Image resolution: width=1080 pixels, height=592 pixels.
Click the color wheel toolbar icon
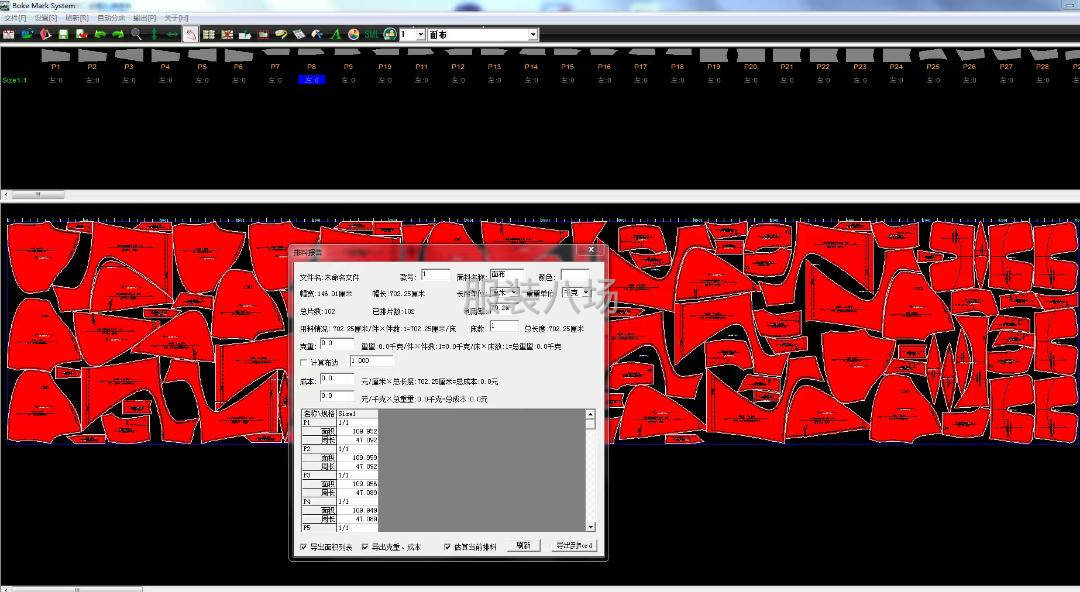(353, 34)
